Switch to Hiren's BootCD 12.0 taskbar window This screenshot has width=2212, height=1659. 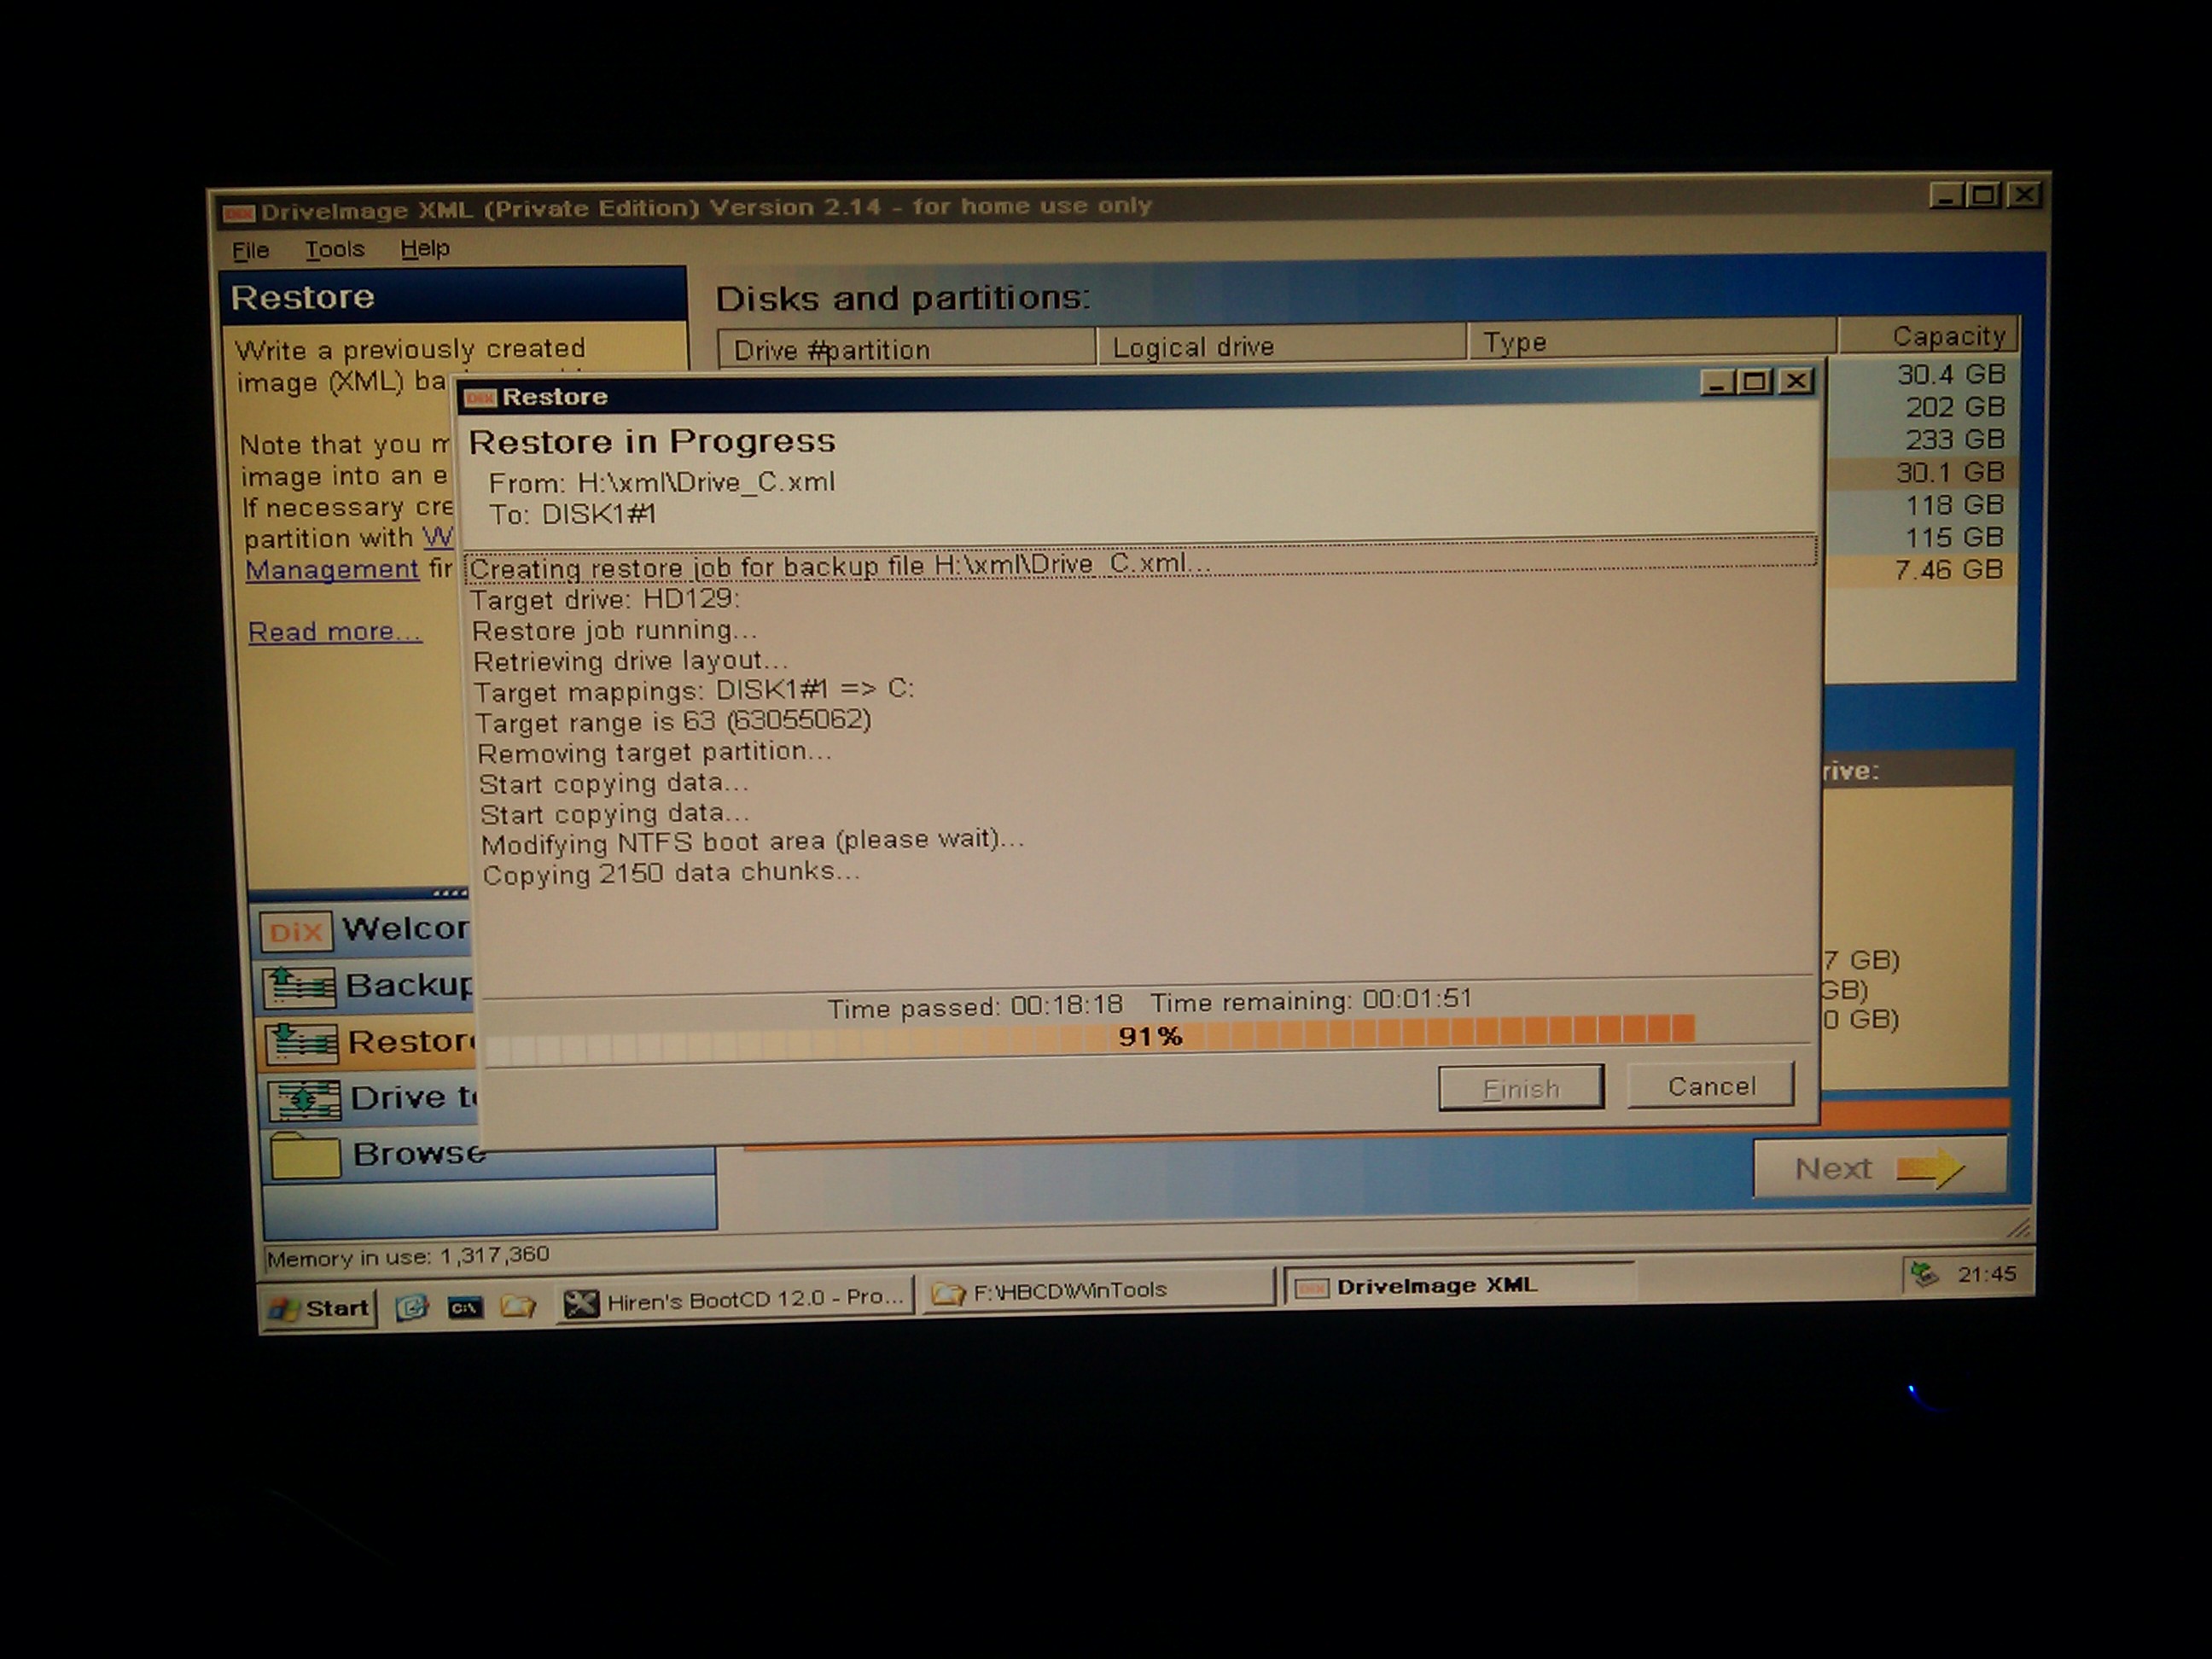735,1299
